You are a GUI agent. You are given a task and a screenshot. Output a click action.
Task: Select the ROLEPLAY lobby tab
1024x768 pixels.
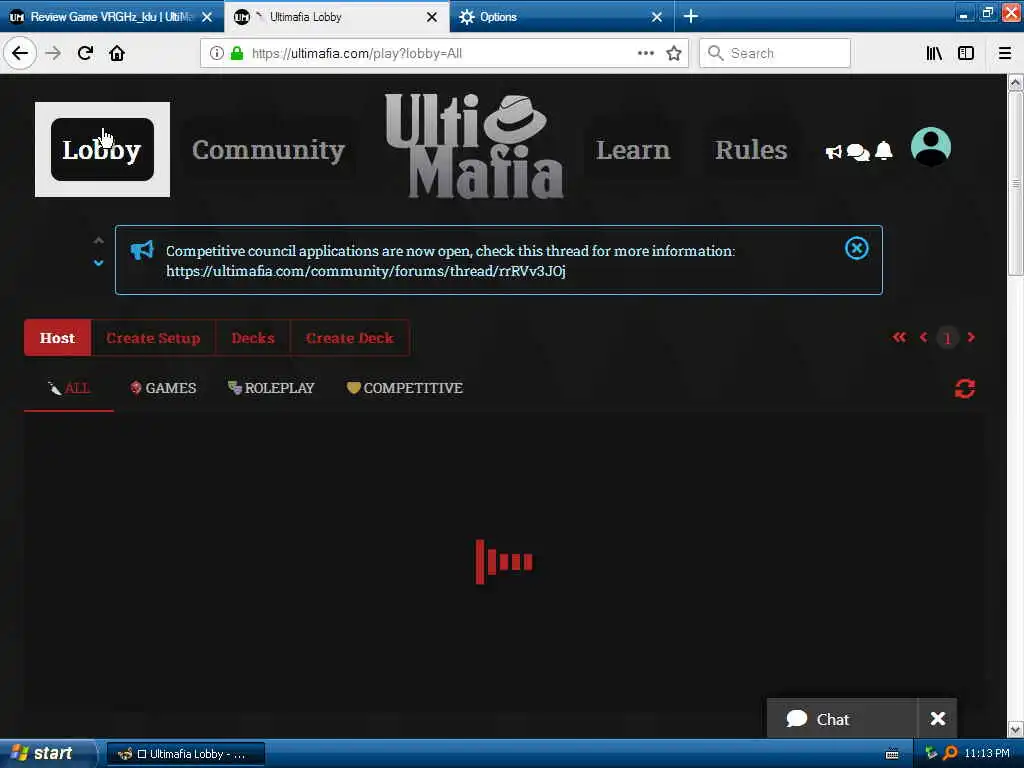271,388
